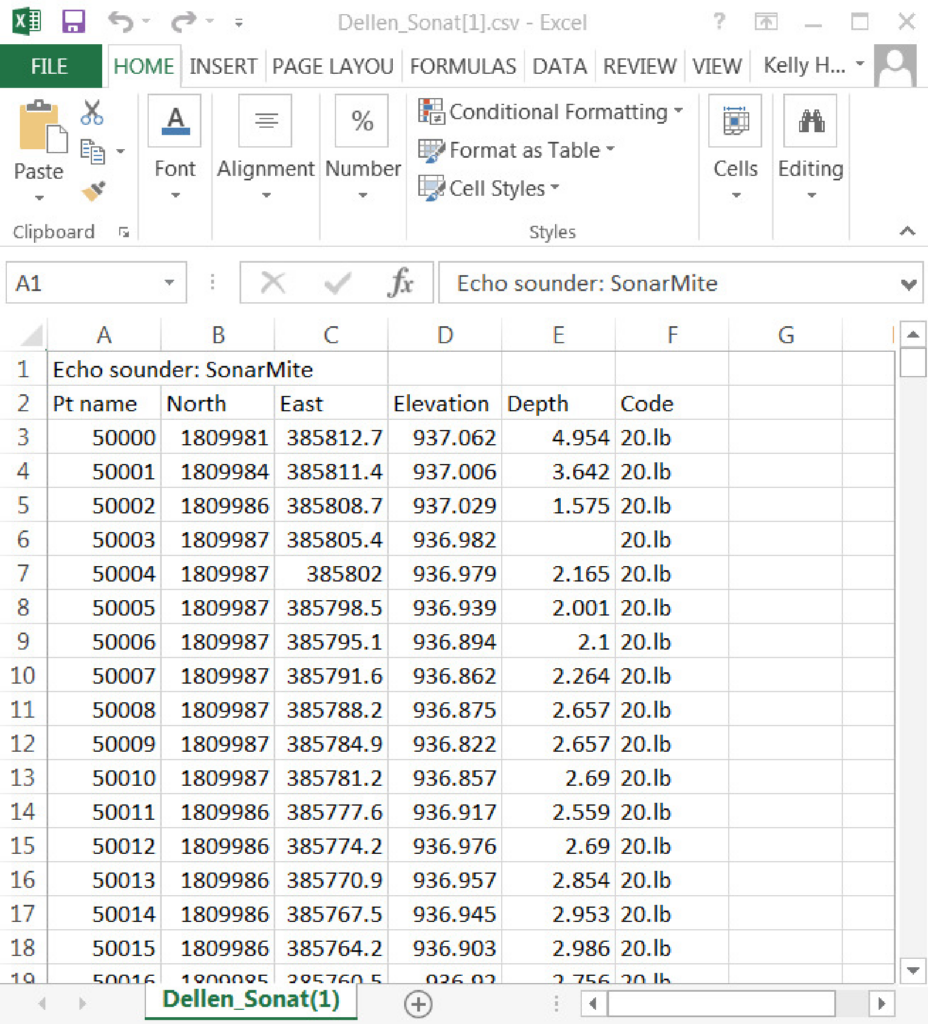Add a new sheet with plus icon
The height and width of the screenshot is (1024, 928).
coord(418,1004)
